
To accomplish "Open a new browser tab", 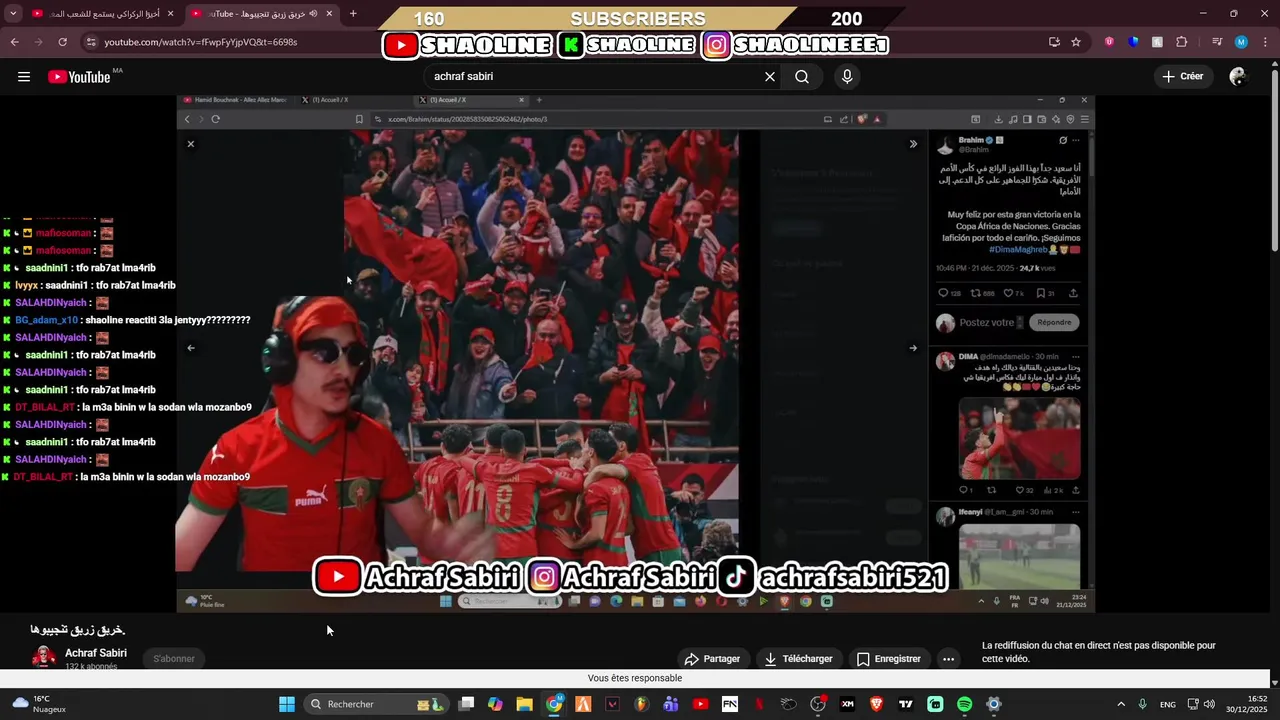I will (x=353, y=14).
